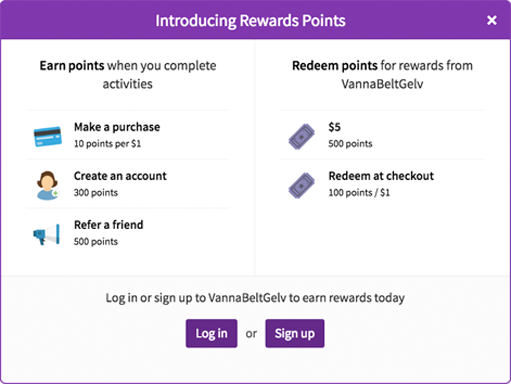Select the Create an account activity
The height and width of the screenshot is (384, 511).
tap(120, 176)
